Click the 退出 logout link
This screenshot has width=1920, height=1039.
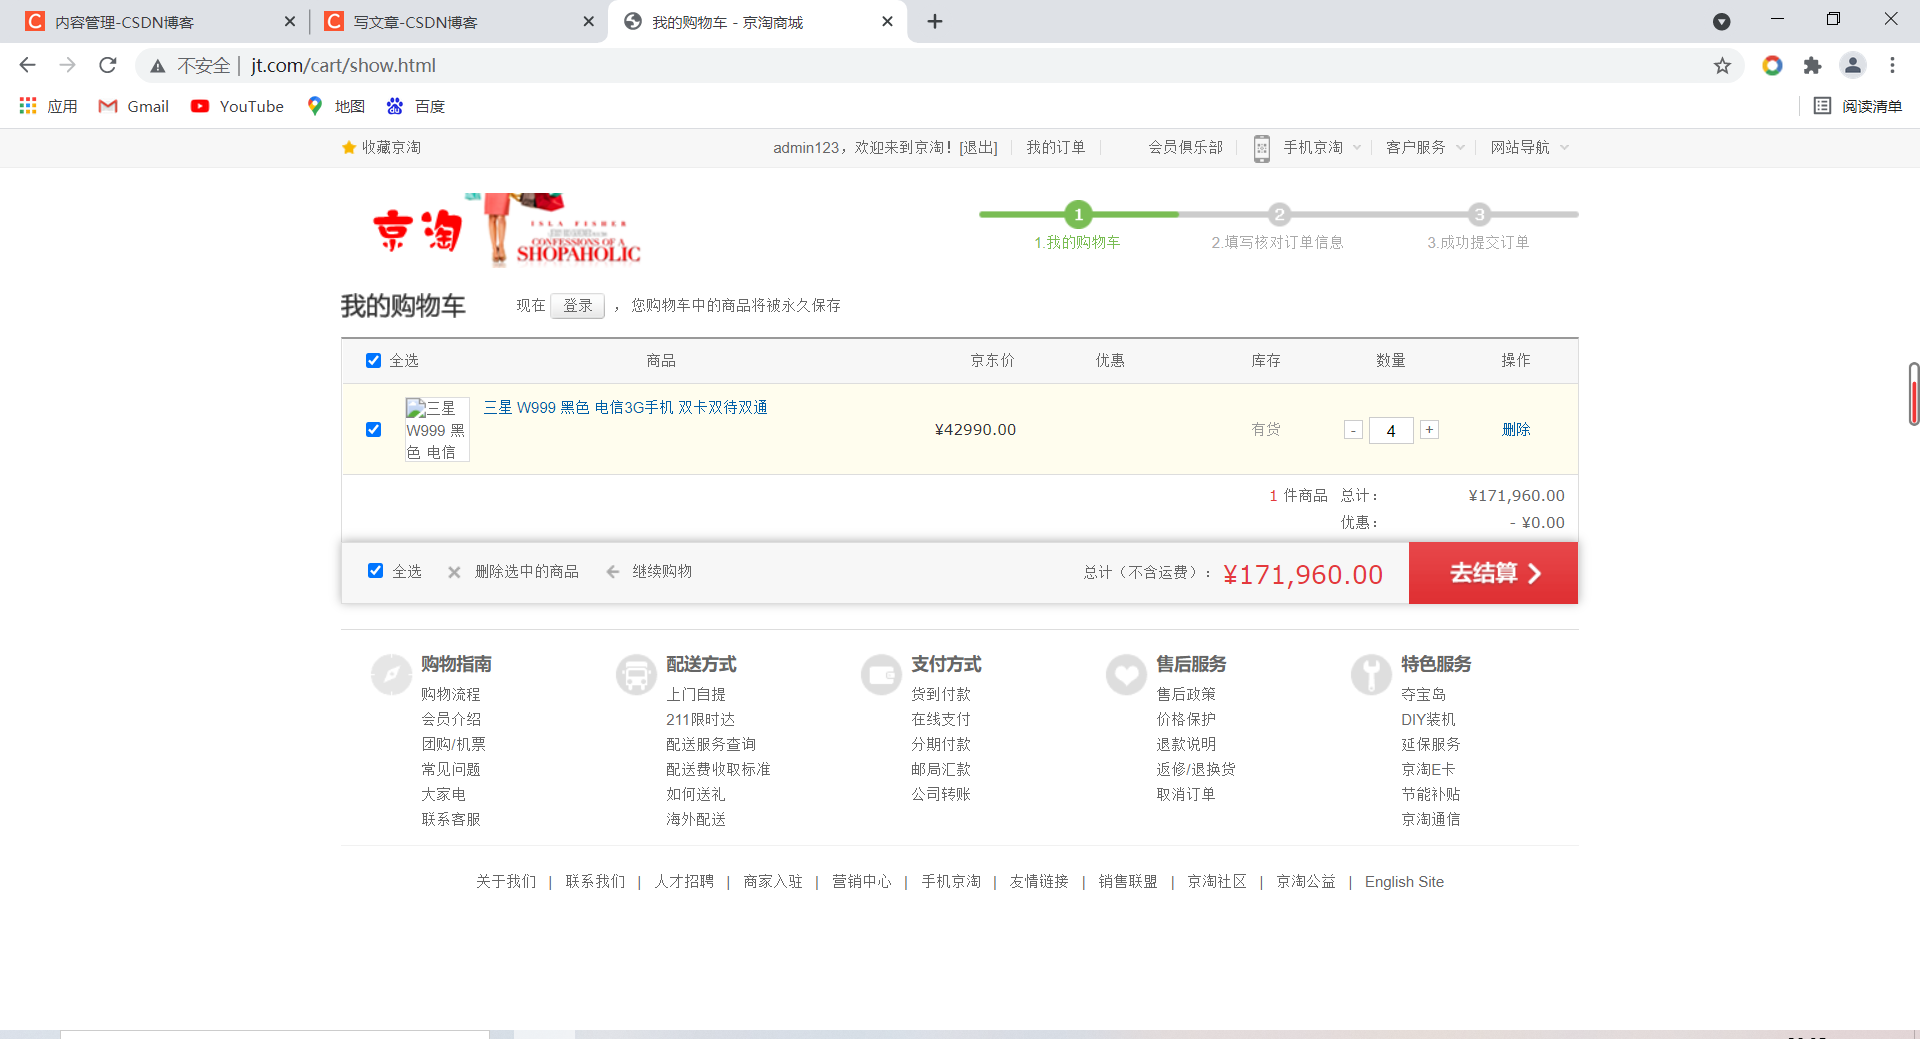(979, 147)
